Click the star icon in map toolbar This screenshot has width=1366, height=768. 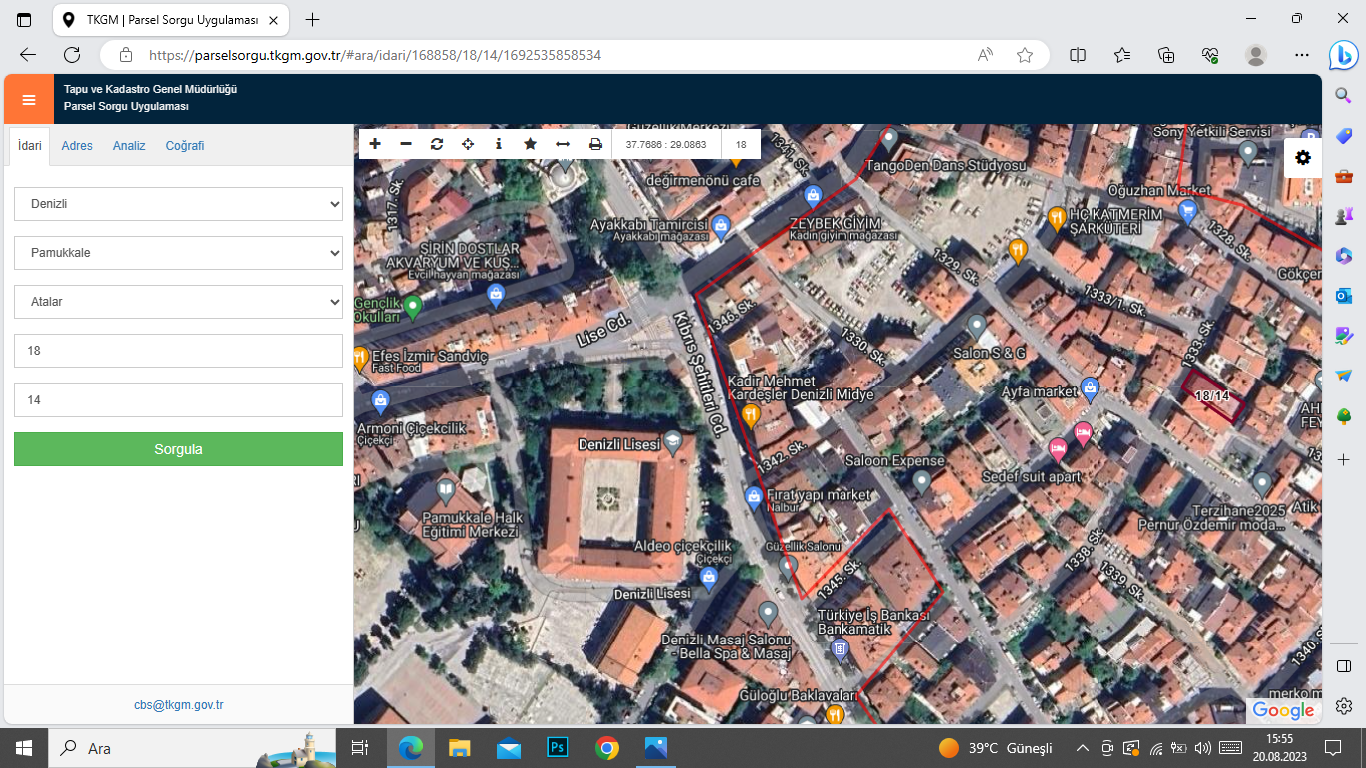(x=530, y=144)
